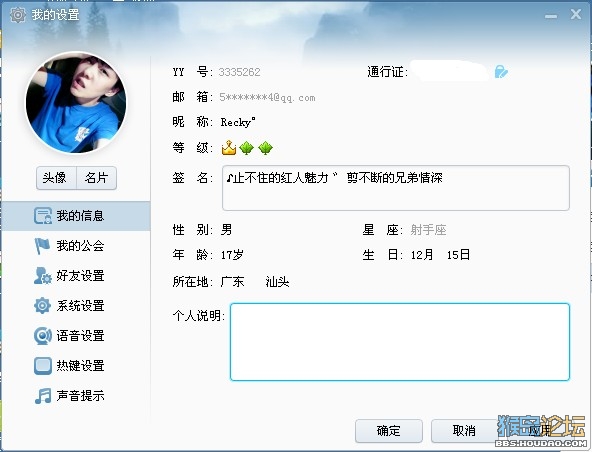Viewport: 592px width, 452px height.
Task: Click into the 签名 text box
Action: click(x=396, y=188)
